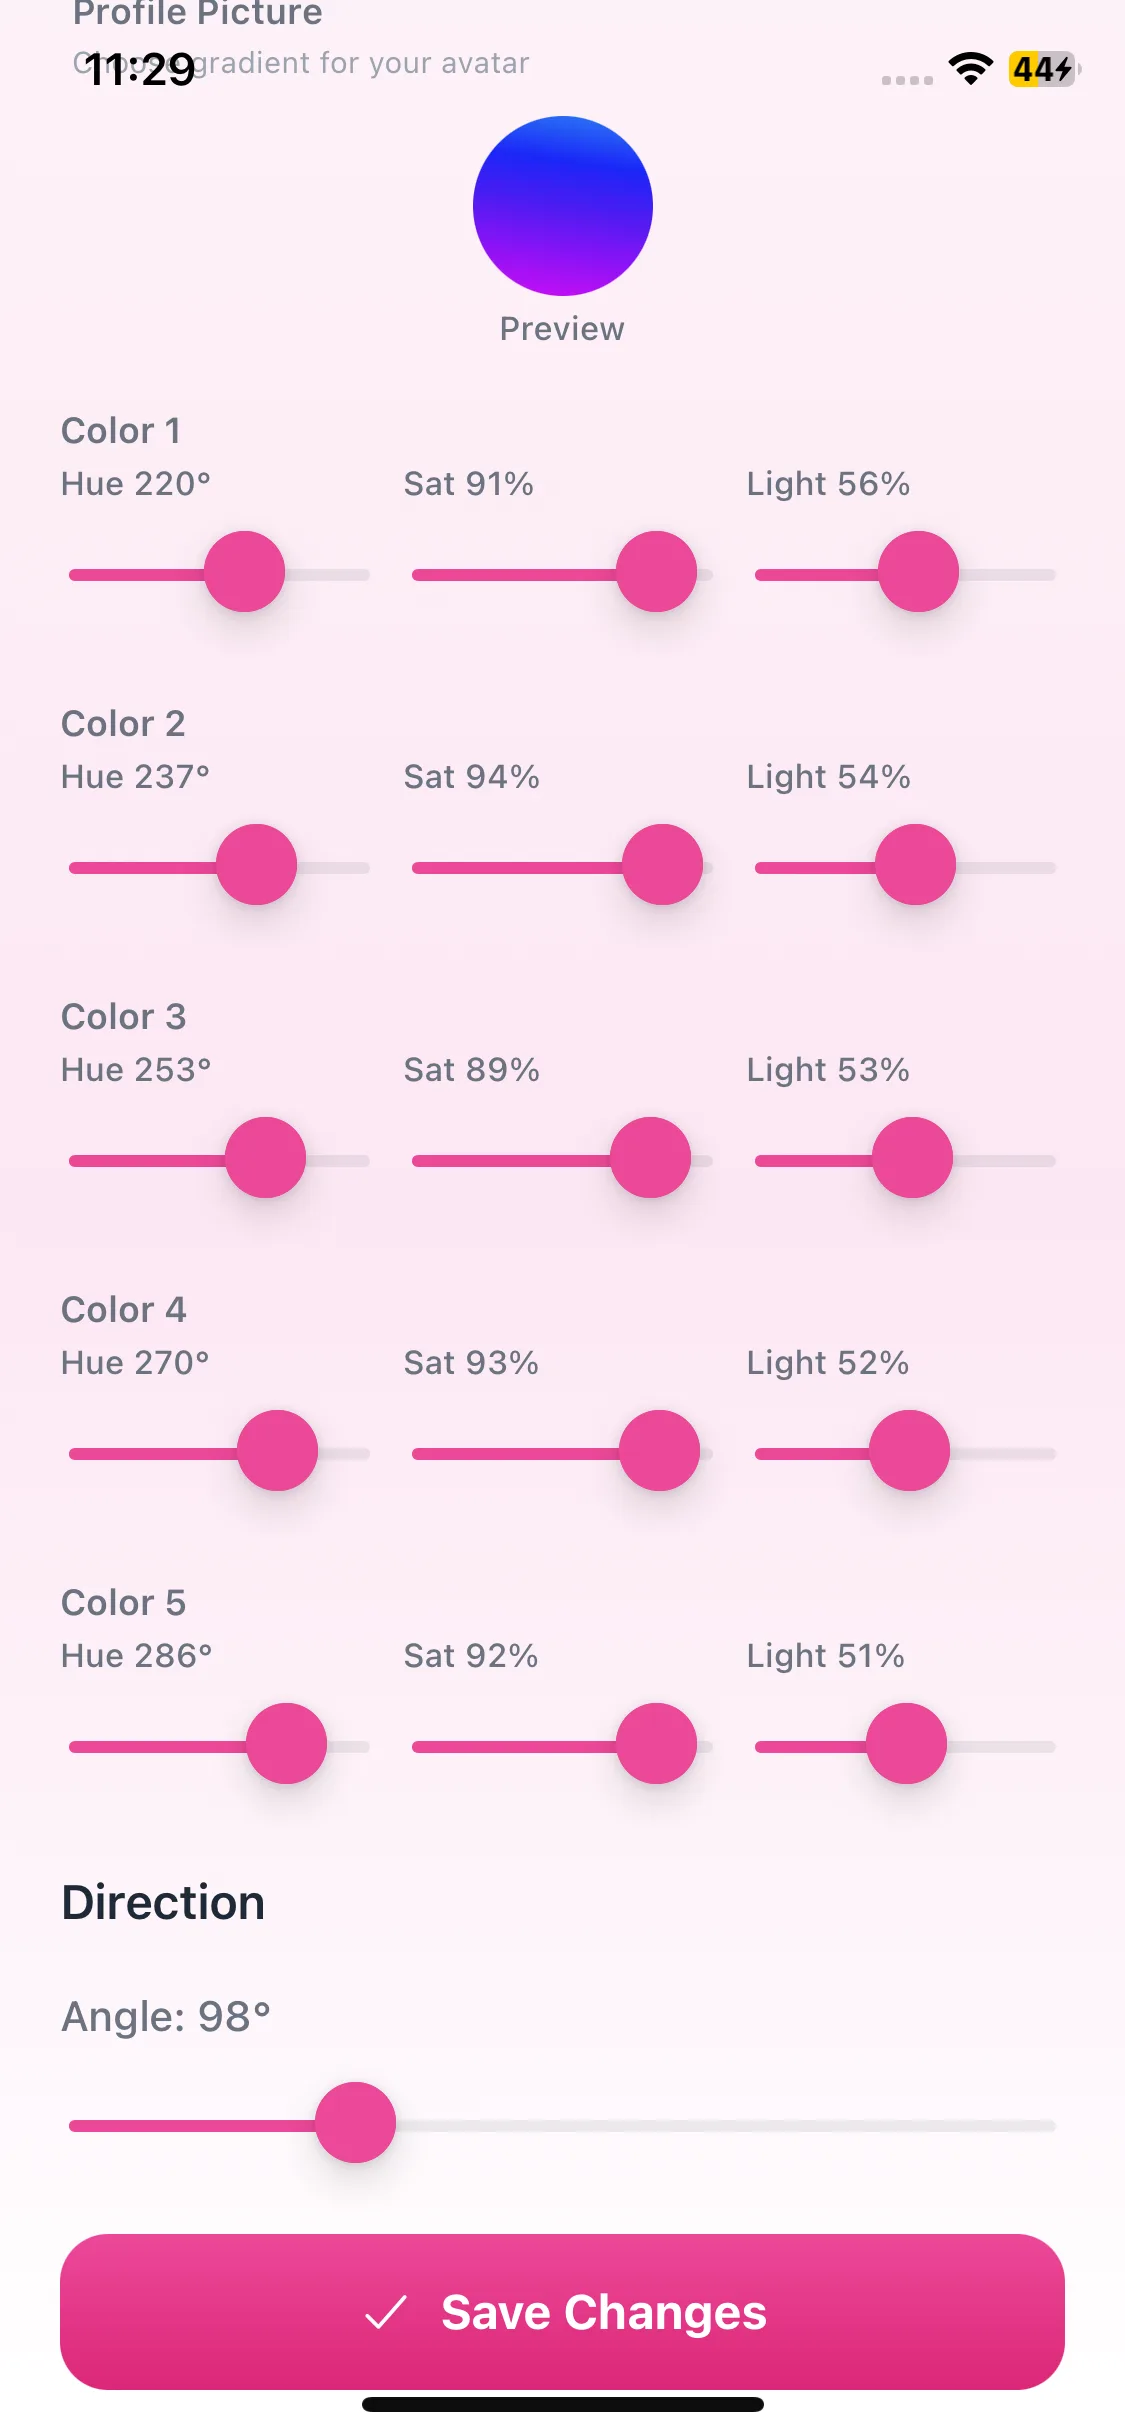Tap the Preview label under the avatar
The width and height of the screenshot is (1125, 2436).
(x=562, y=329)
